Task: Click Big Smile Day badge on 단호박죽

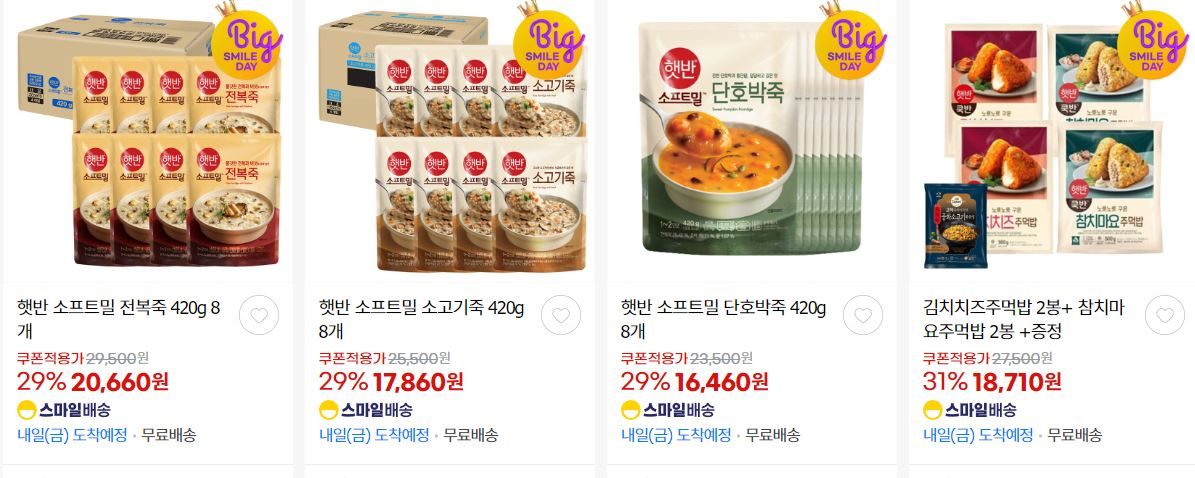Action: pos(851,42)
